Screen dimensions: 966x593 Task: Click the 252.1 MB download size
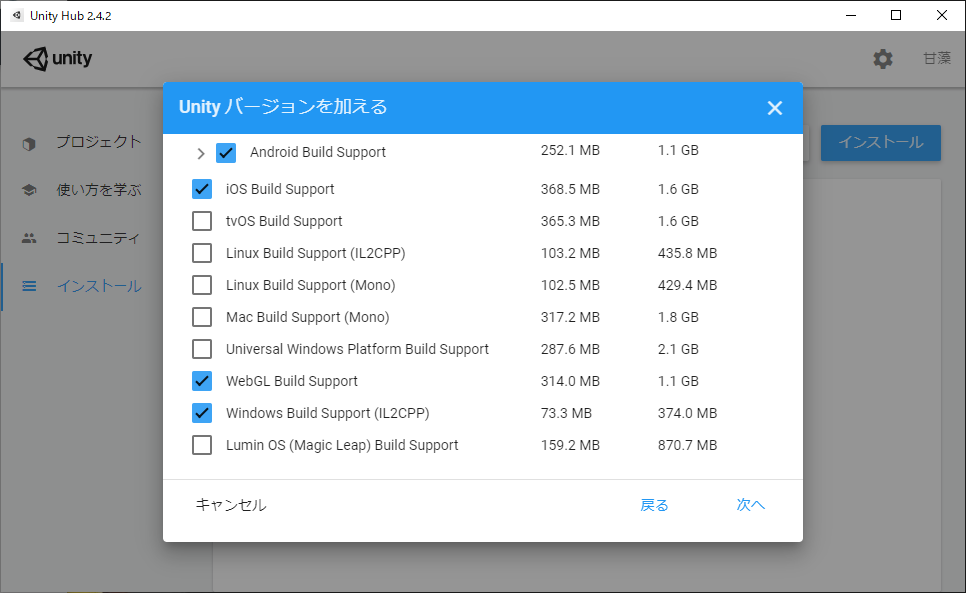coord(570,150)
